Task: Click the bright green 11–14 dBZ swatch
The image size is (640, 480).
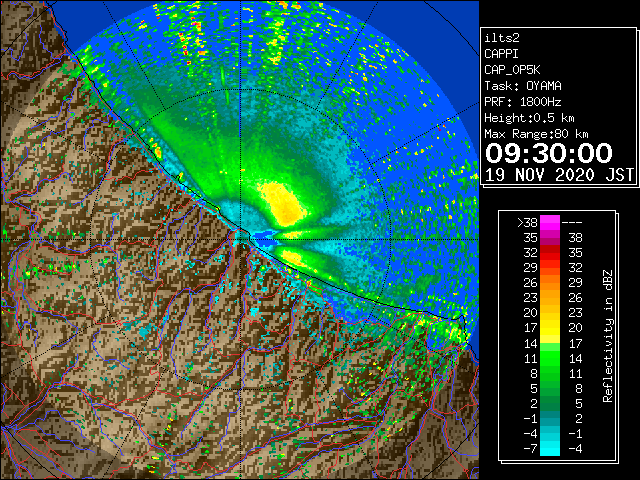Action: coord(550,358)
